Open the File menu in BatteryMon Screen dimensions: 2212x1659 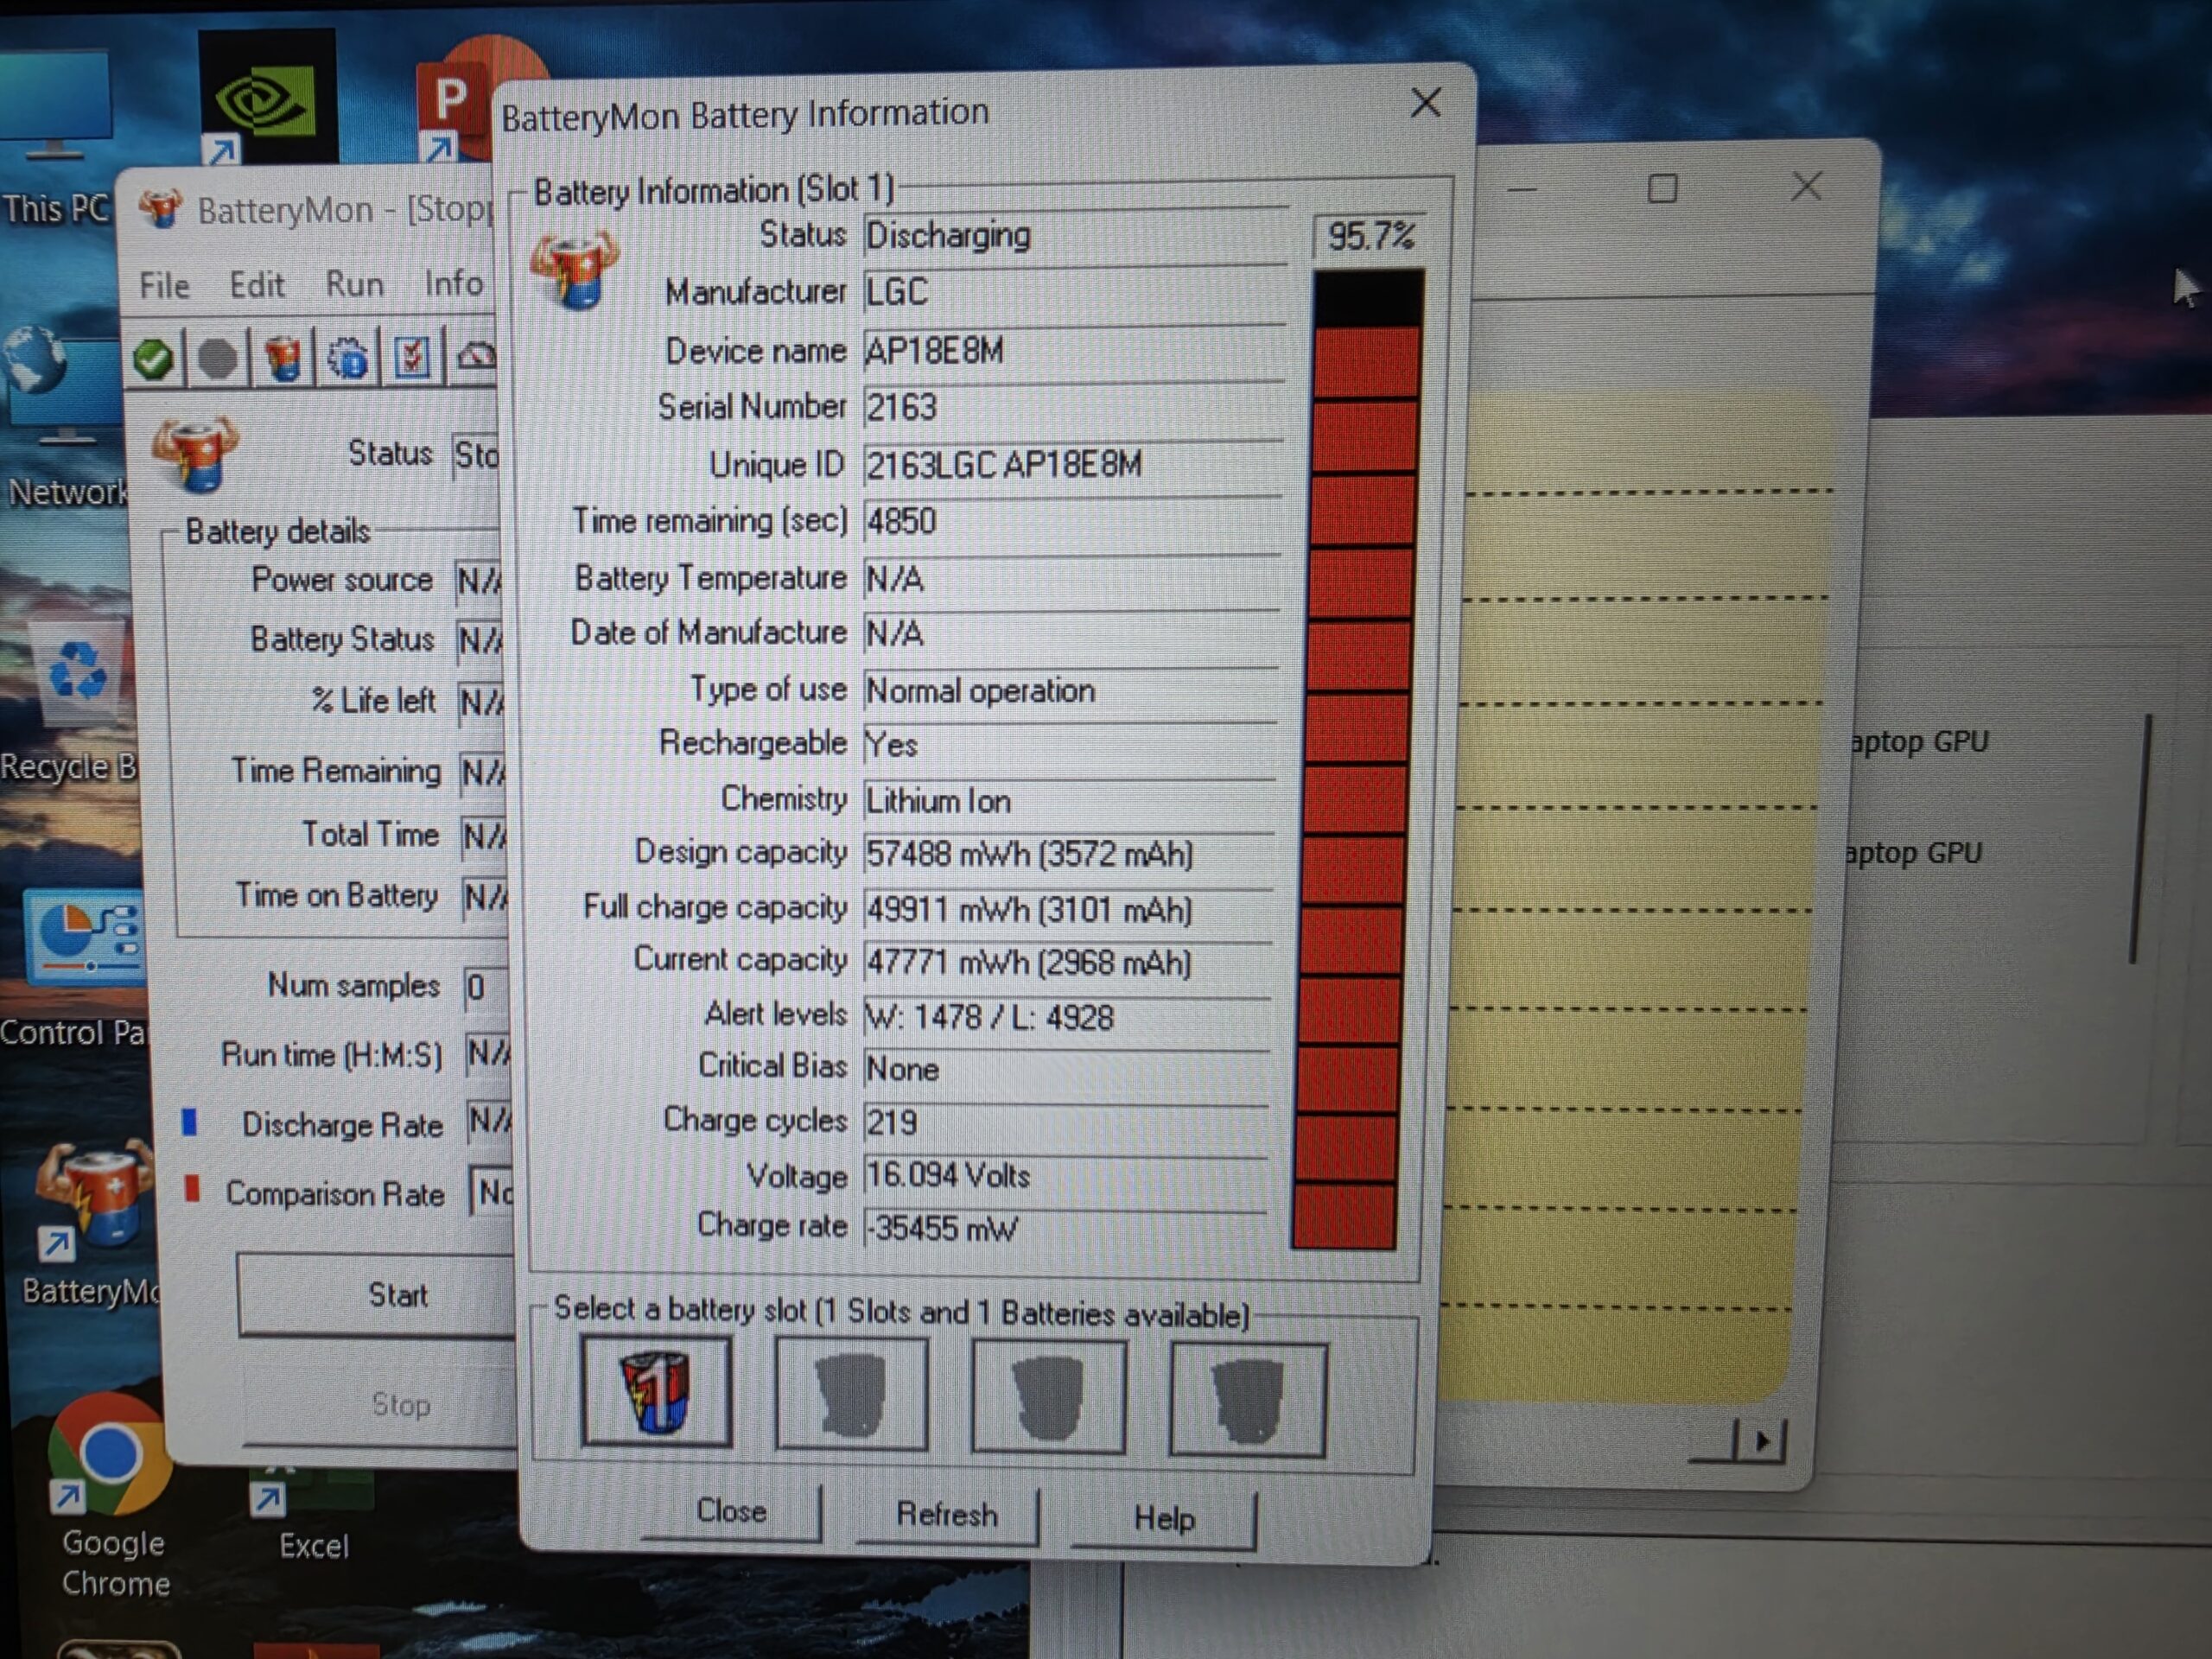[164, 286]
